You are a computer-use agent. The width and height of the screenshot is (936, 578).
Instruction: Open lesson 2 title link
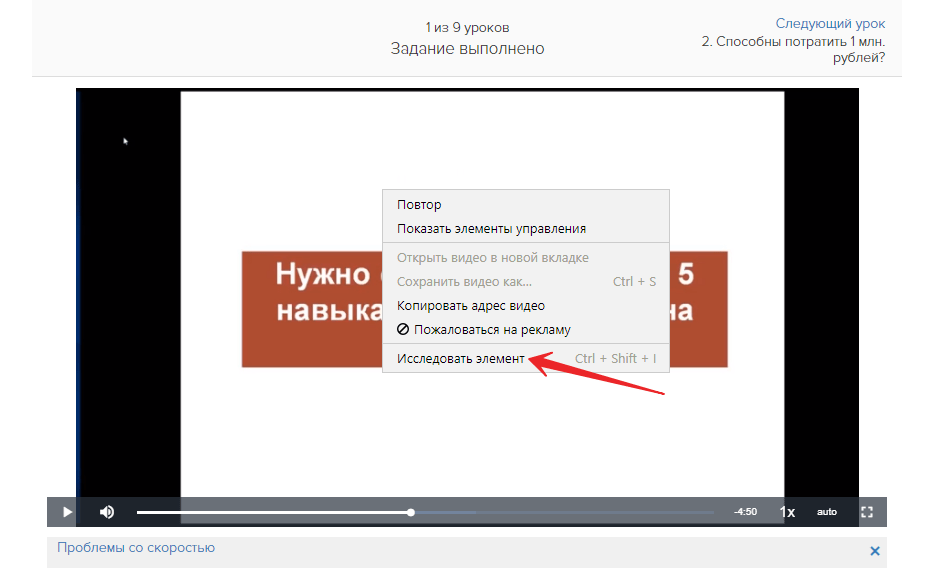[x=793, y=50]
